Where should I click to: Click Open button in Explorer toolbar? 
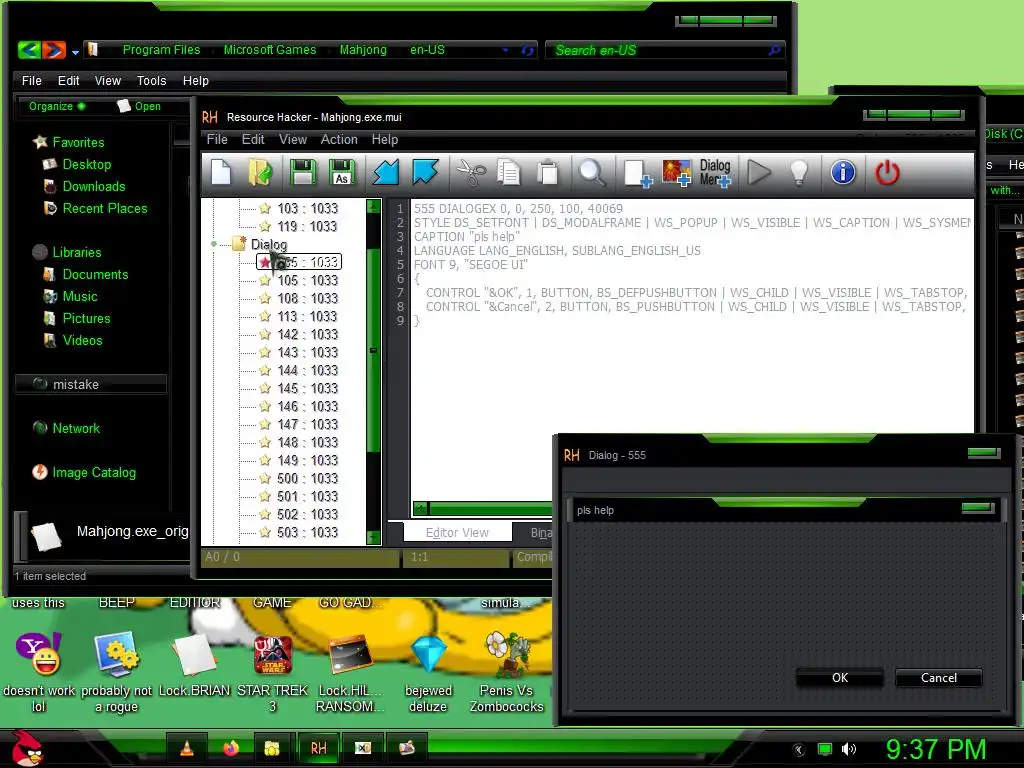pyautogui.click(x=139, y=106)
